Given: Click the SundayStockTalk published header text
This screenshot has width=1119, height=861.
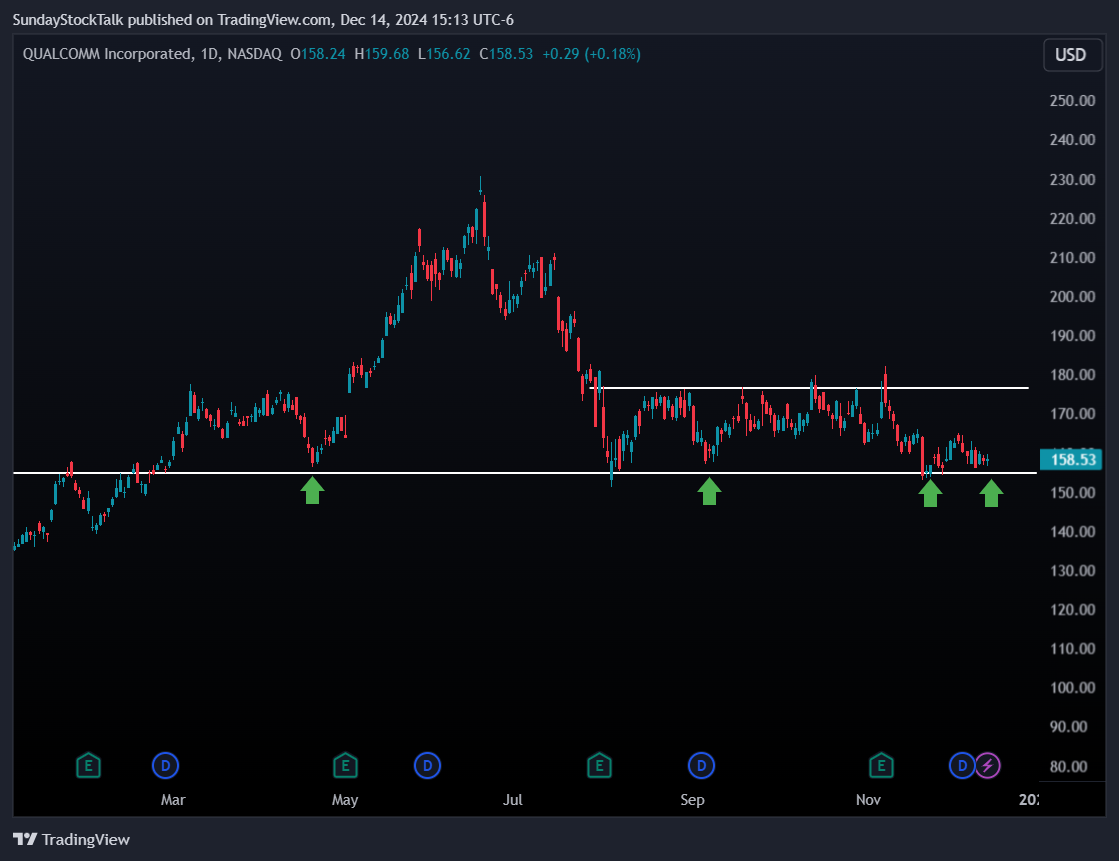Looking at the screenshot, I should [263, 20].
